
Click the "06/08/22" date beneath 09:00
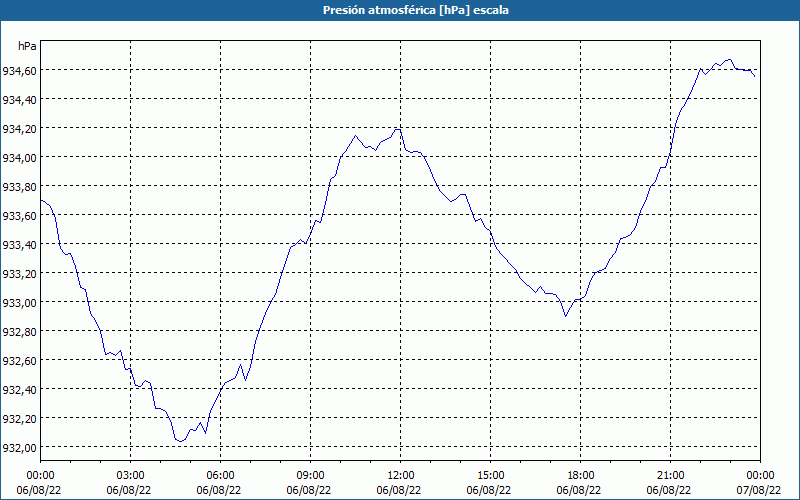tap(309, 490)
